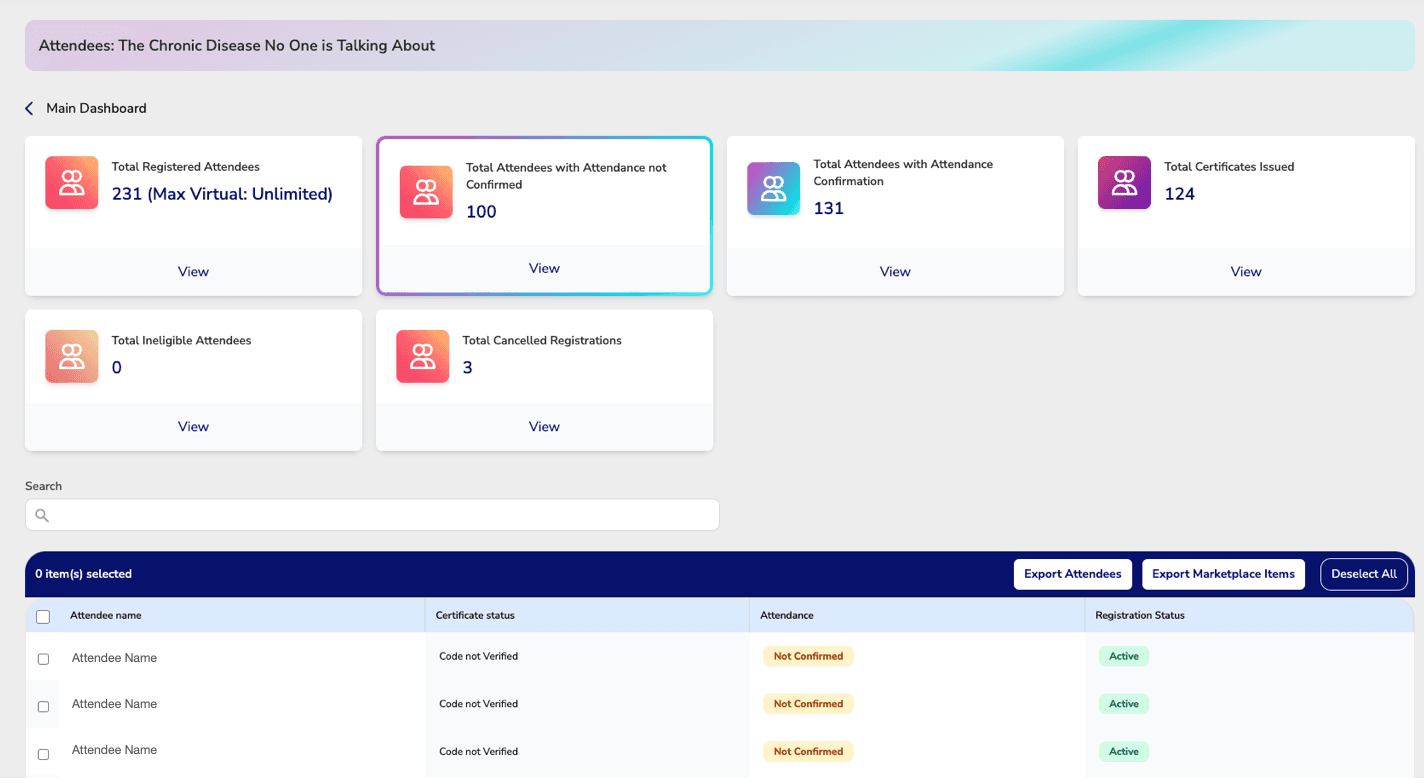1424x784 pixels.
Task: Select the third attendee row checkbox
Action: 43,754
